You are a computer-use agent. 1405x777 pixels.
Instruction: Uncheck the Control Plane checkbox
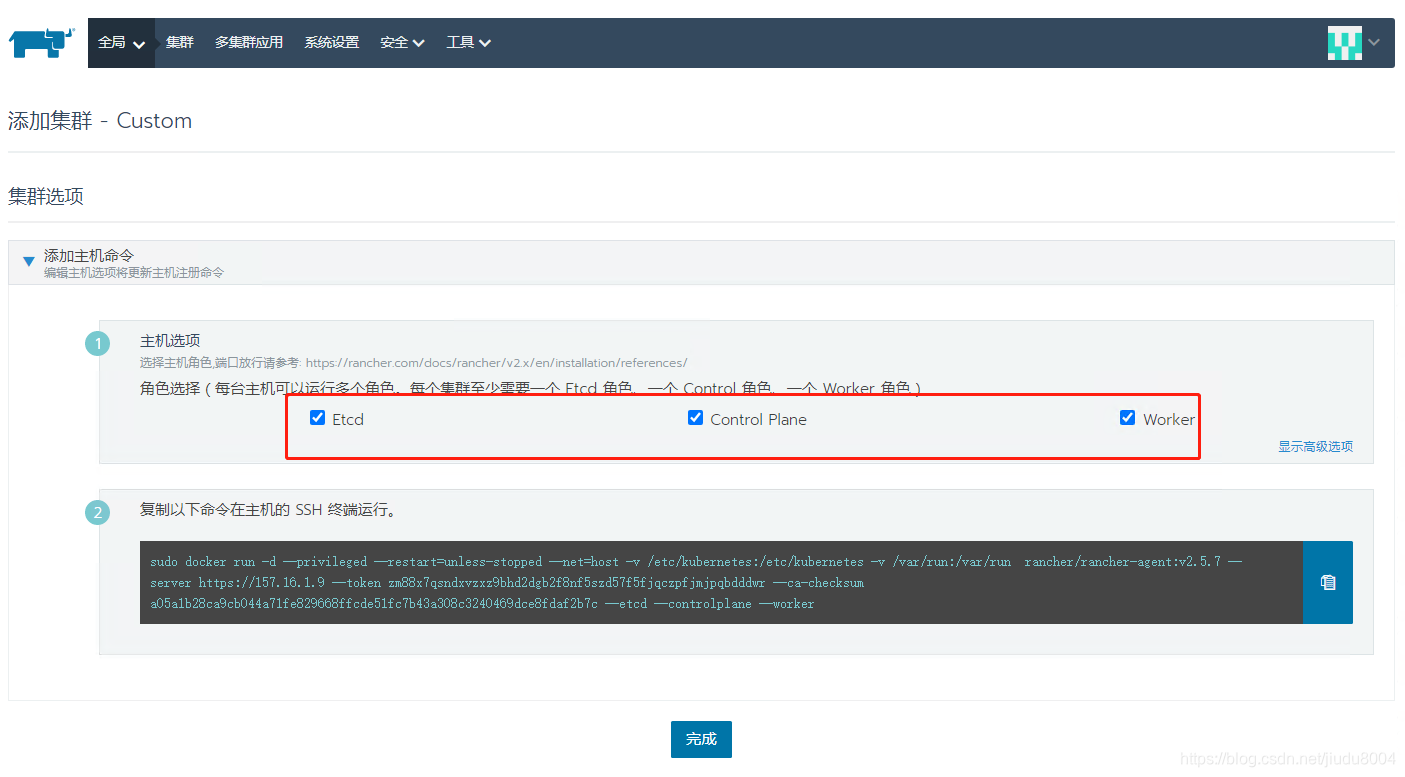[696, 418]
